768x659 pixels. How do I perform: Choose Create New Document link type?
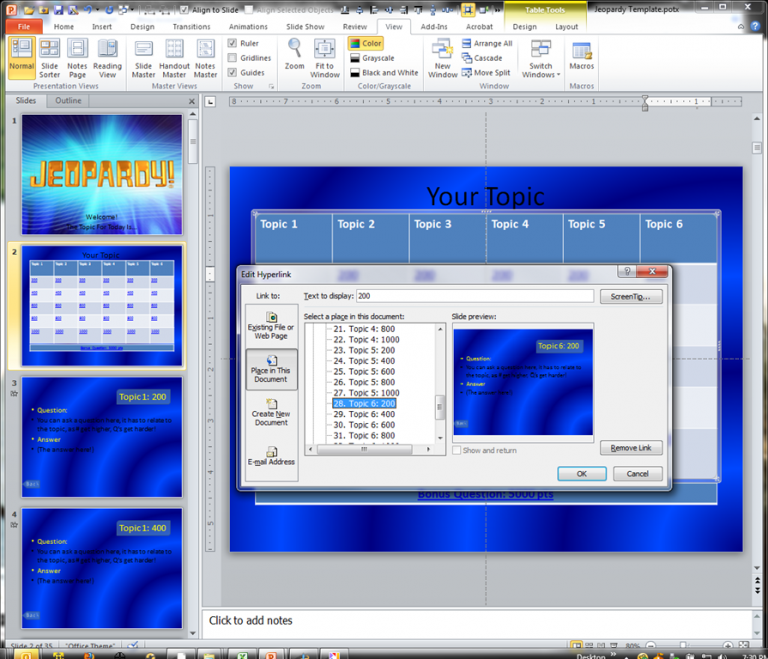pos(271,413)
